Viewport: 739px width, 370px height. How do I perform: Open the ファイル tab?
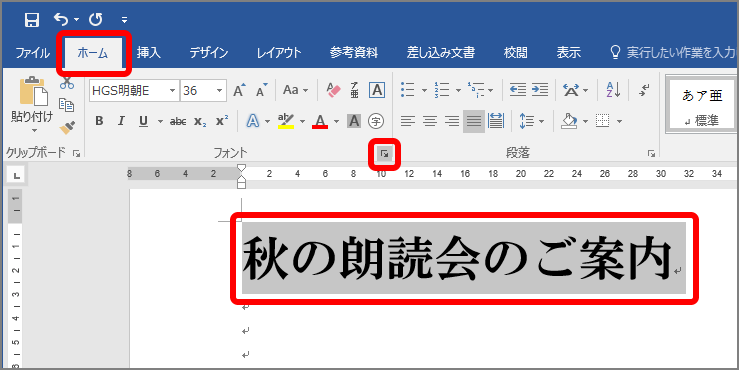click(x=32, y=52)
